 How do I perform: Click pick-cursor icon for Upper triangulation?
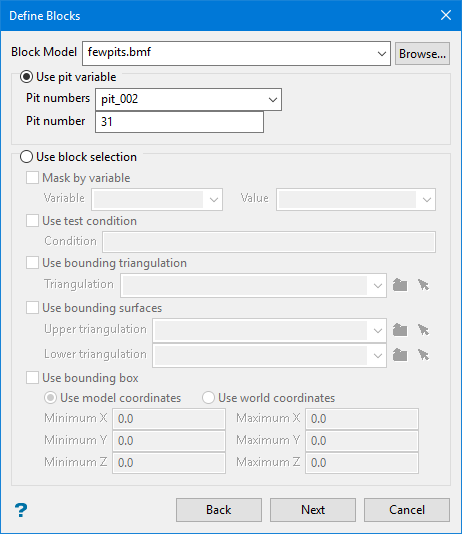tap(424, 330)
